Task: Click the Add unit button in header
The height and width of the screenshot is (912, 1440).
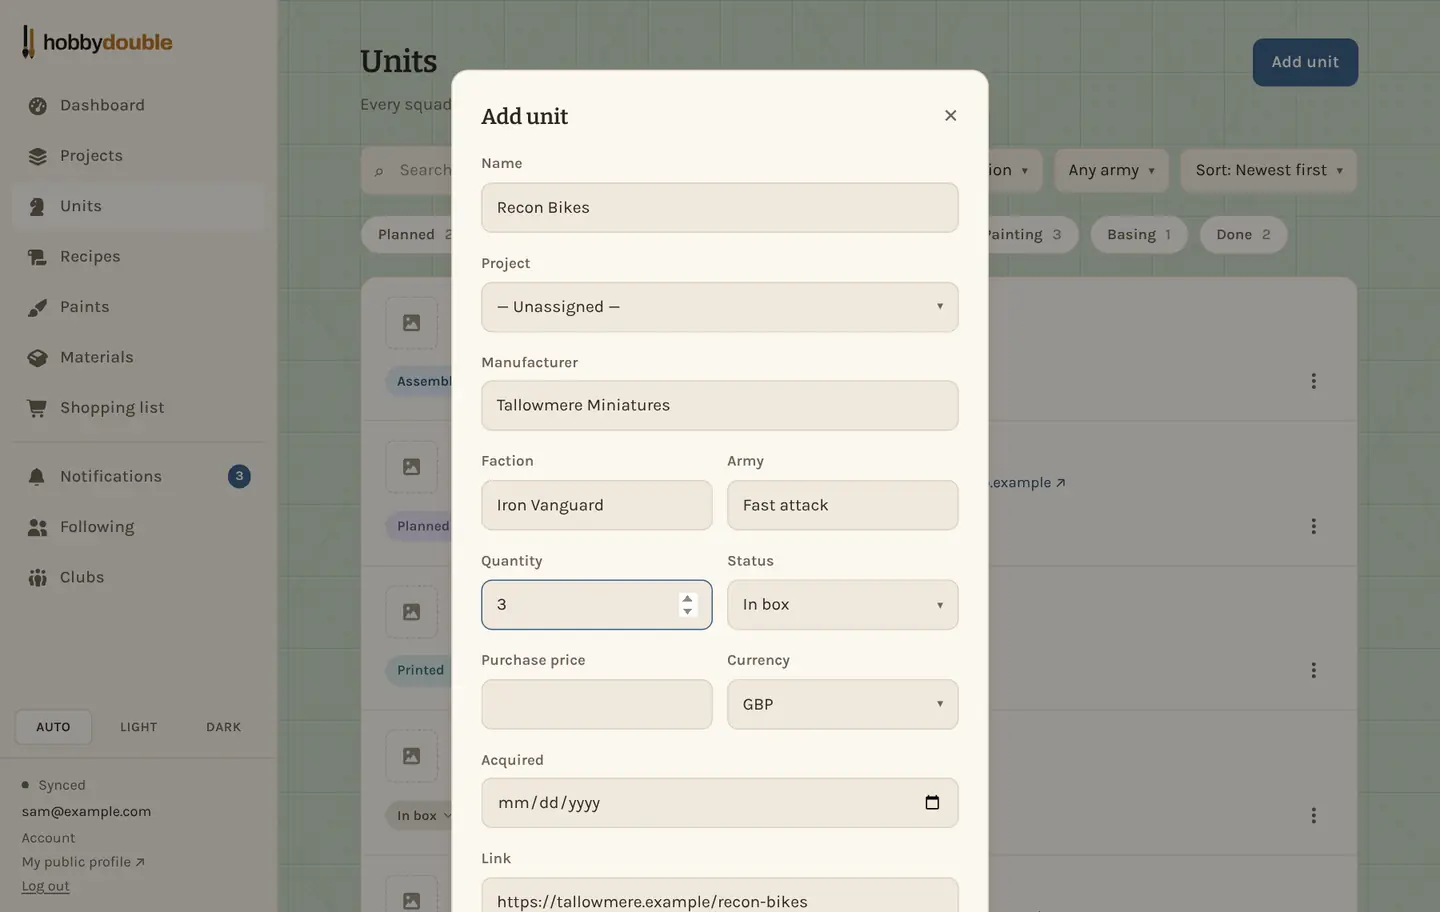Action: (x=1305, y=62)
